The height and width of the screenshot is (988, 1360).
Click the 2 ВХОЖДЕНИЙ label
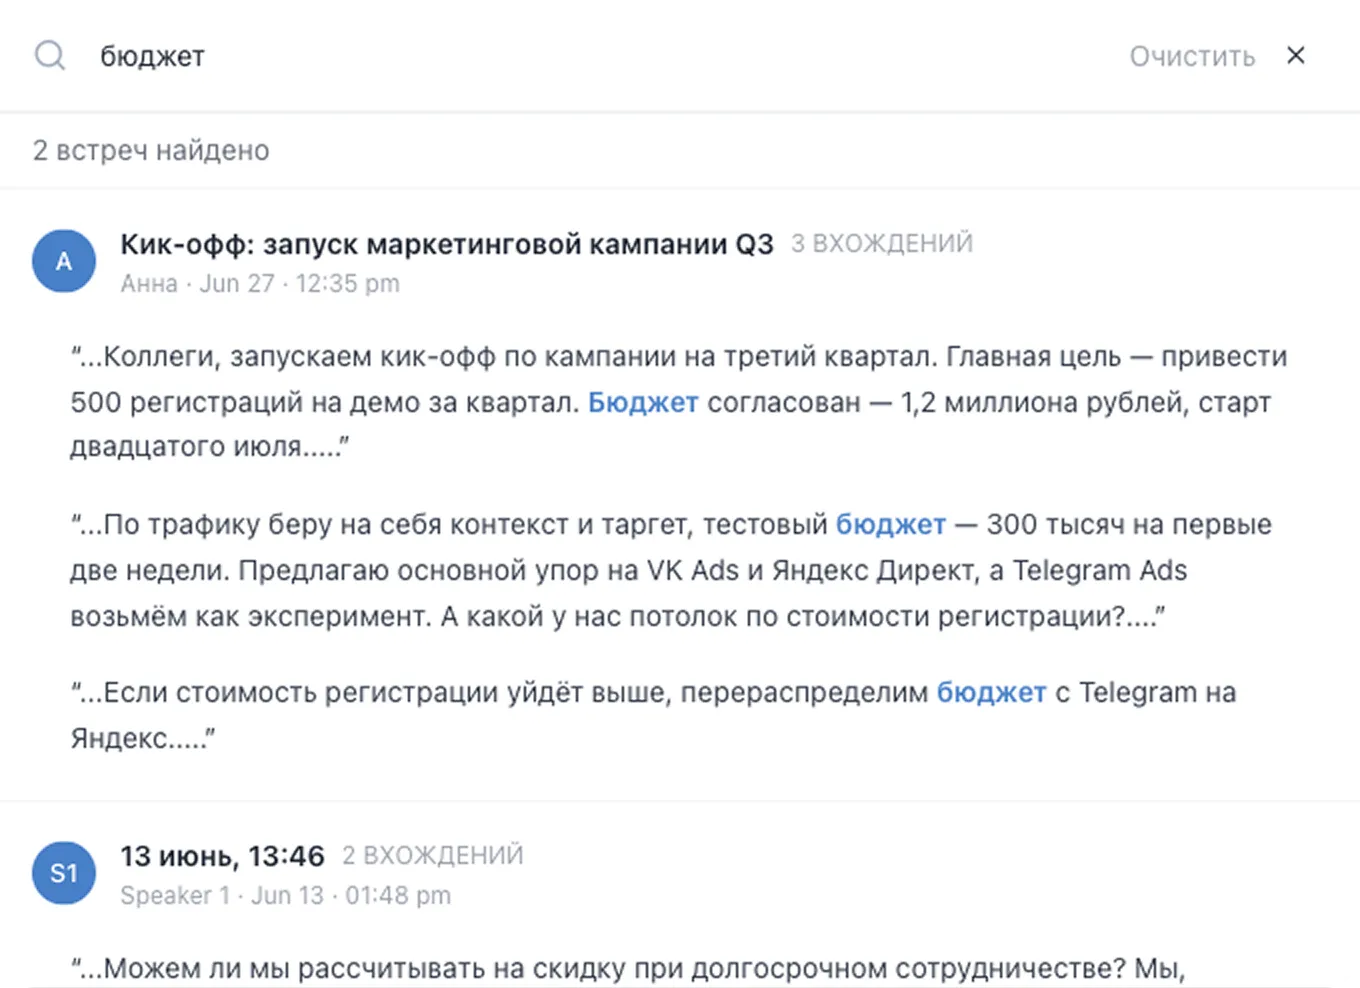click(x=433, y=856)
